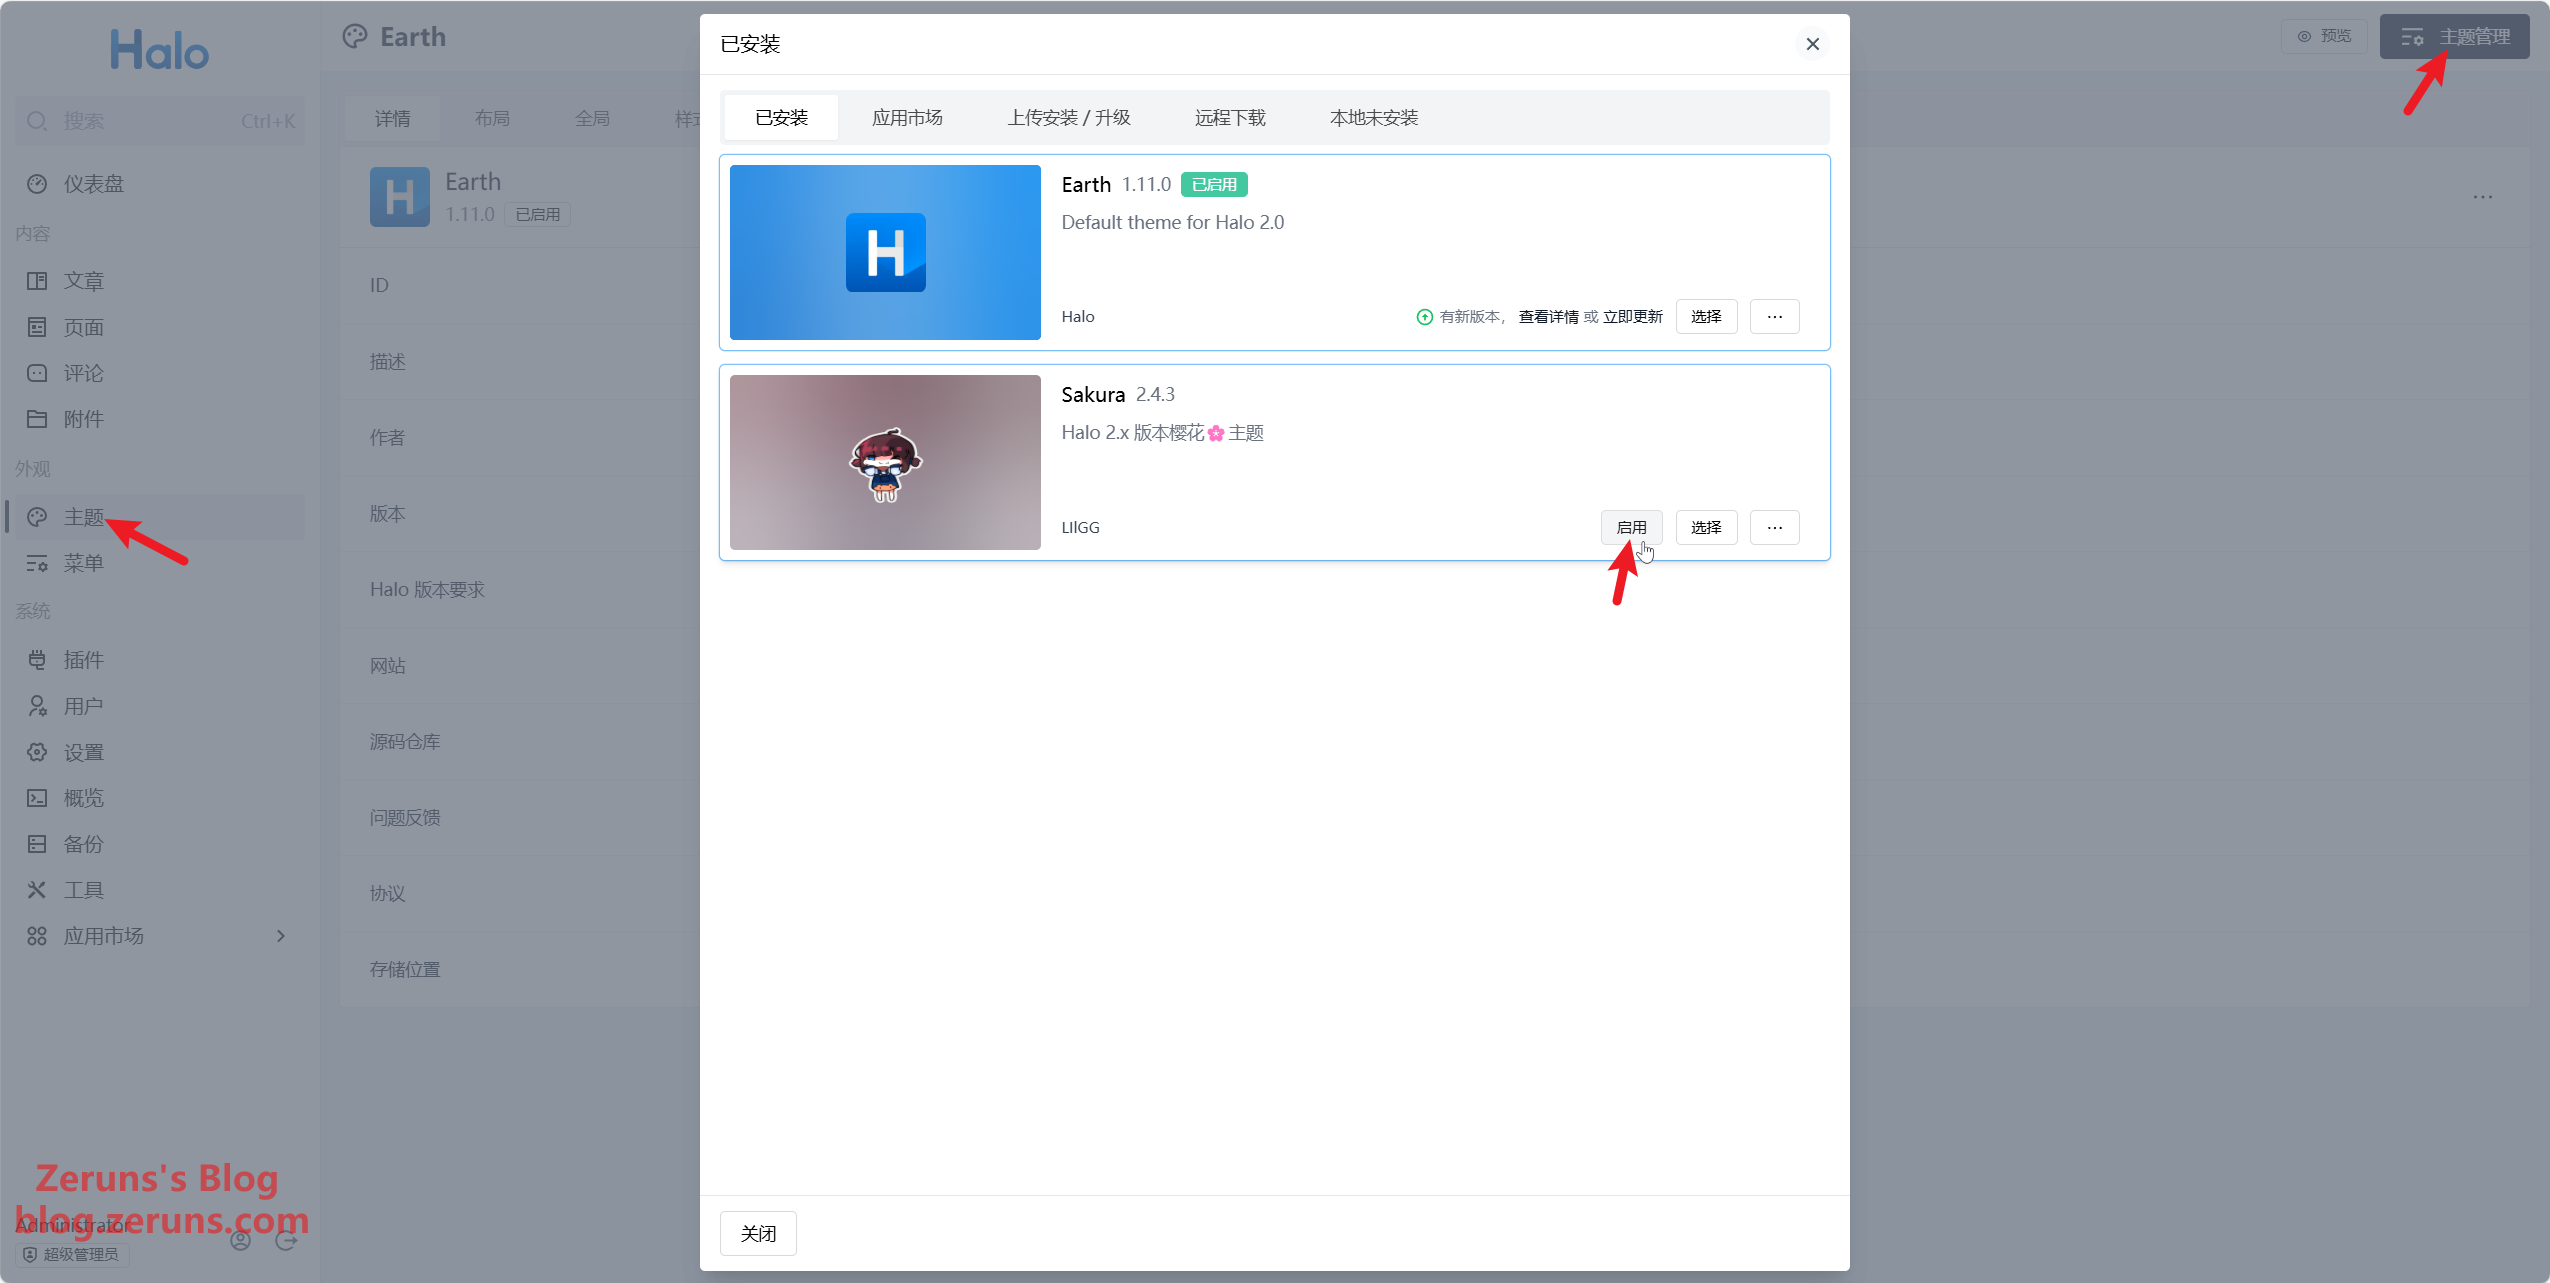Open the 插件 plugins page via plug icon
2550x1283 pixels.
37,659
